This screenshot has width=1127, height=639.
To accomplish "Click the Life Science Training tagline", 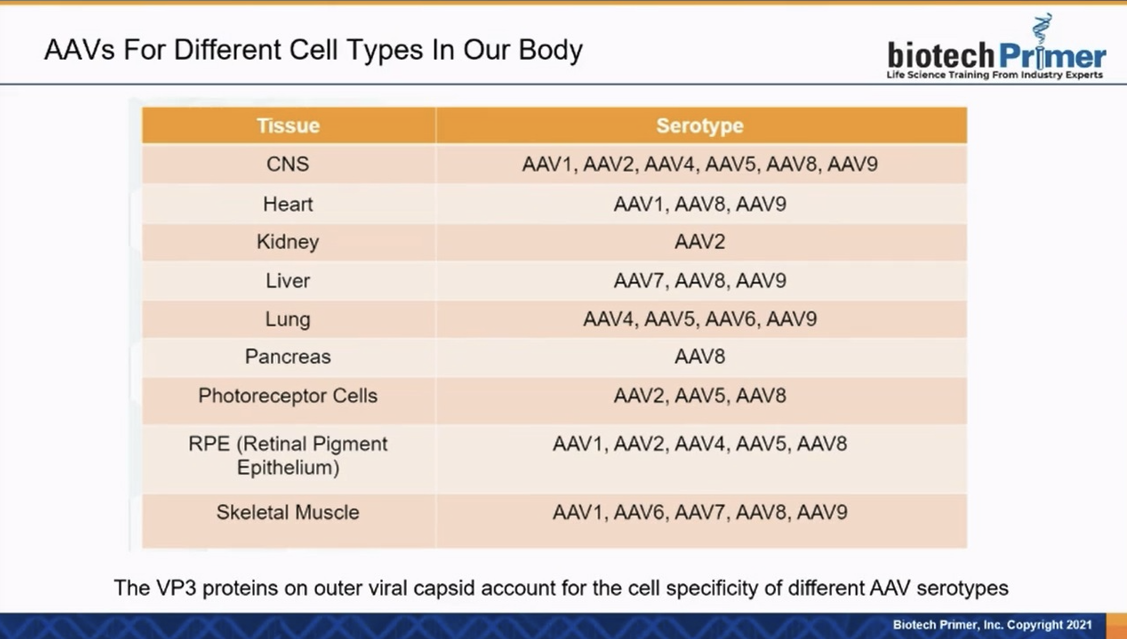I will [x=995, y=75].
